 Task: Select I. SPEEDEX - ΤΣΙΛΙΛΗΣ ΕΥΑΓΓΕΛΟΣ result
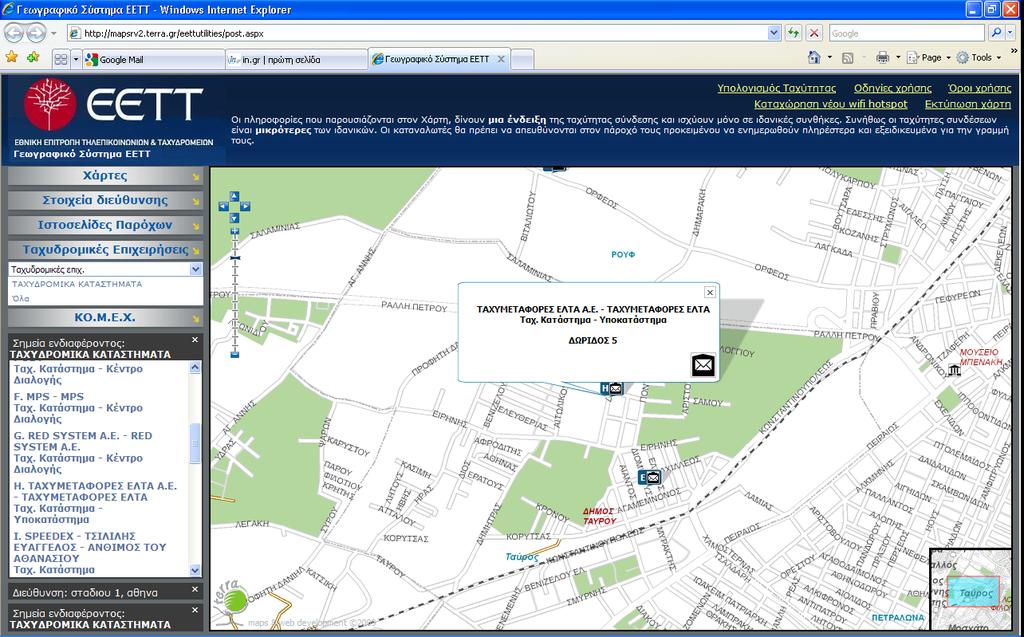[90, 553]
